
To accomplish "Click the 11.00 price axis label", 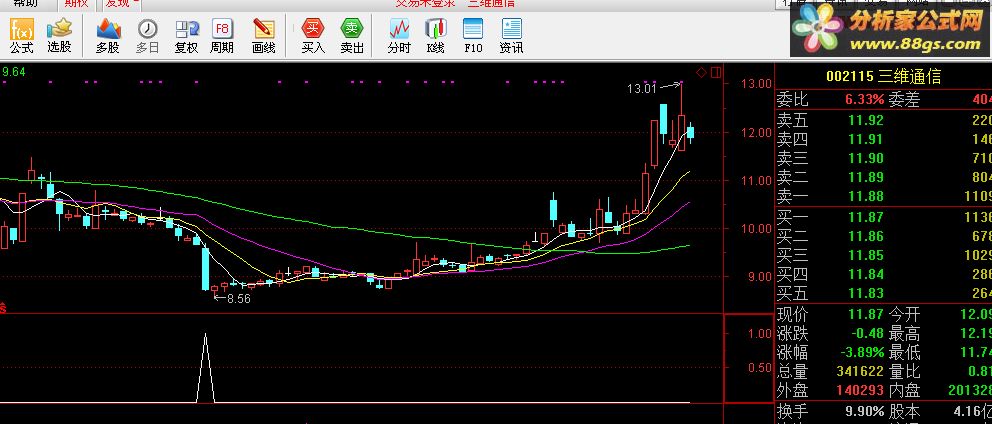I will 757,180.
